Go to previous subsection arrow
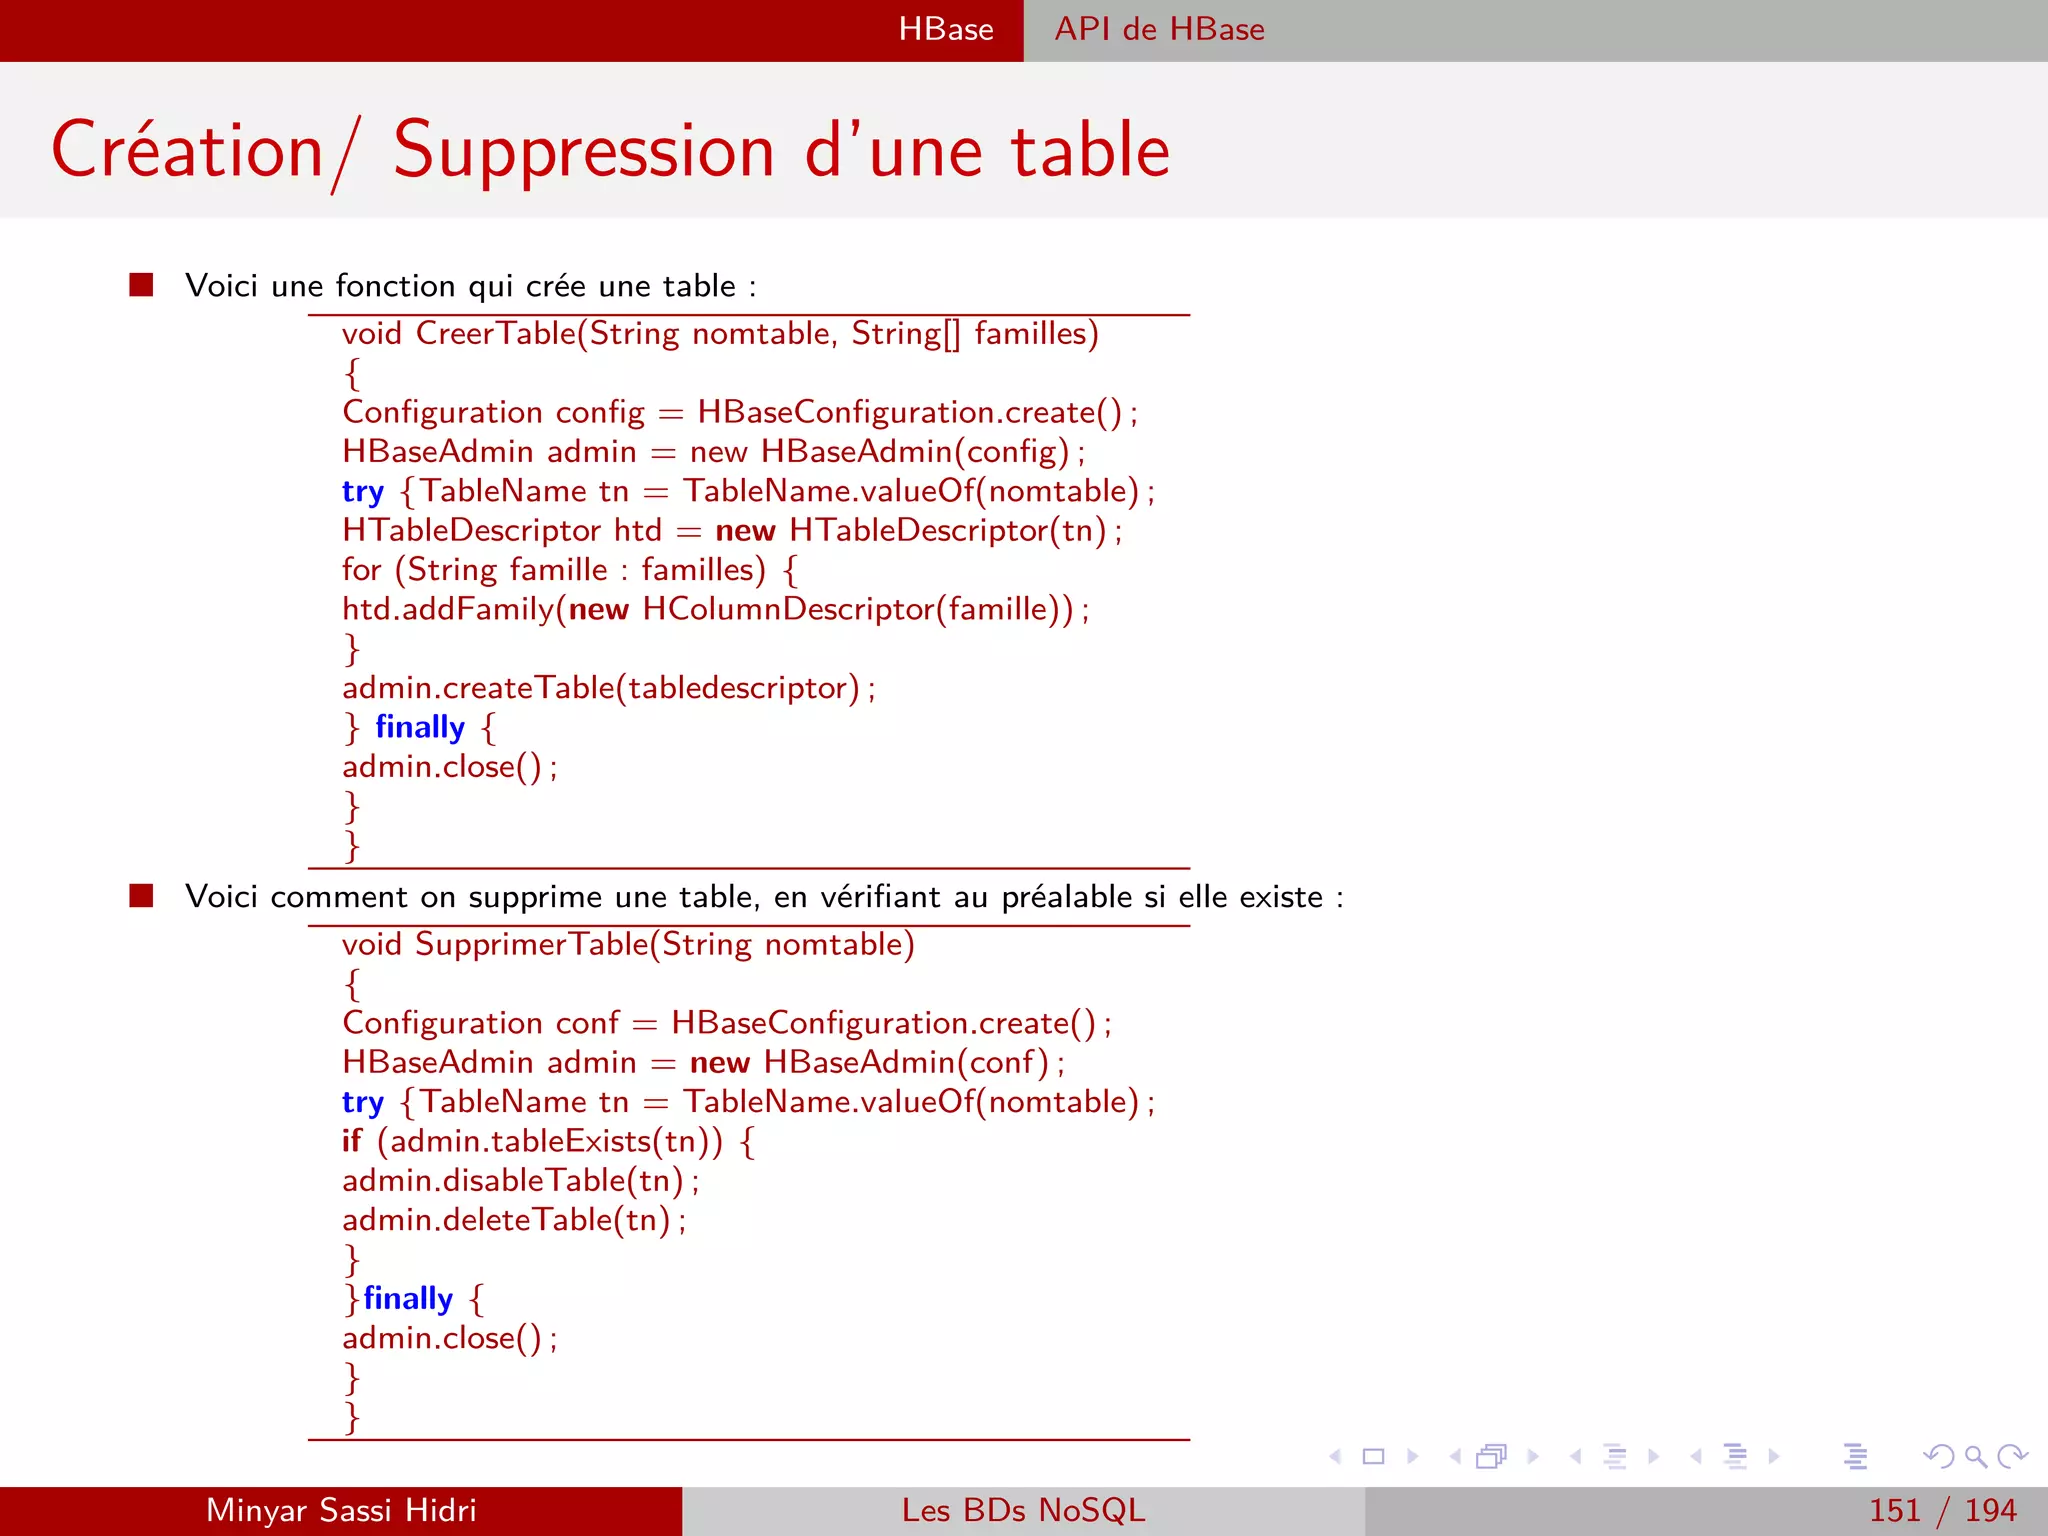This screenshot has height=1536, width=2048. pyautogui.click(x=1576, y=1457)
